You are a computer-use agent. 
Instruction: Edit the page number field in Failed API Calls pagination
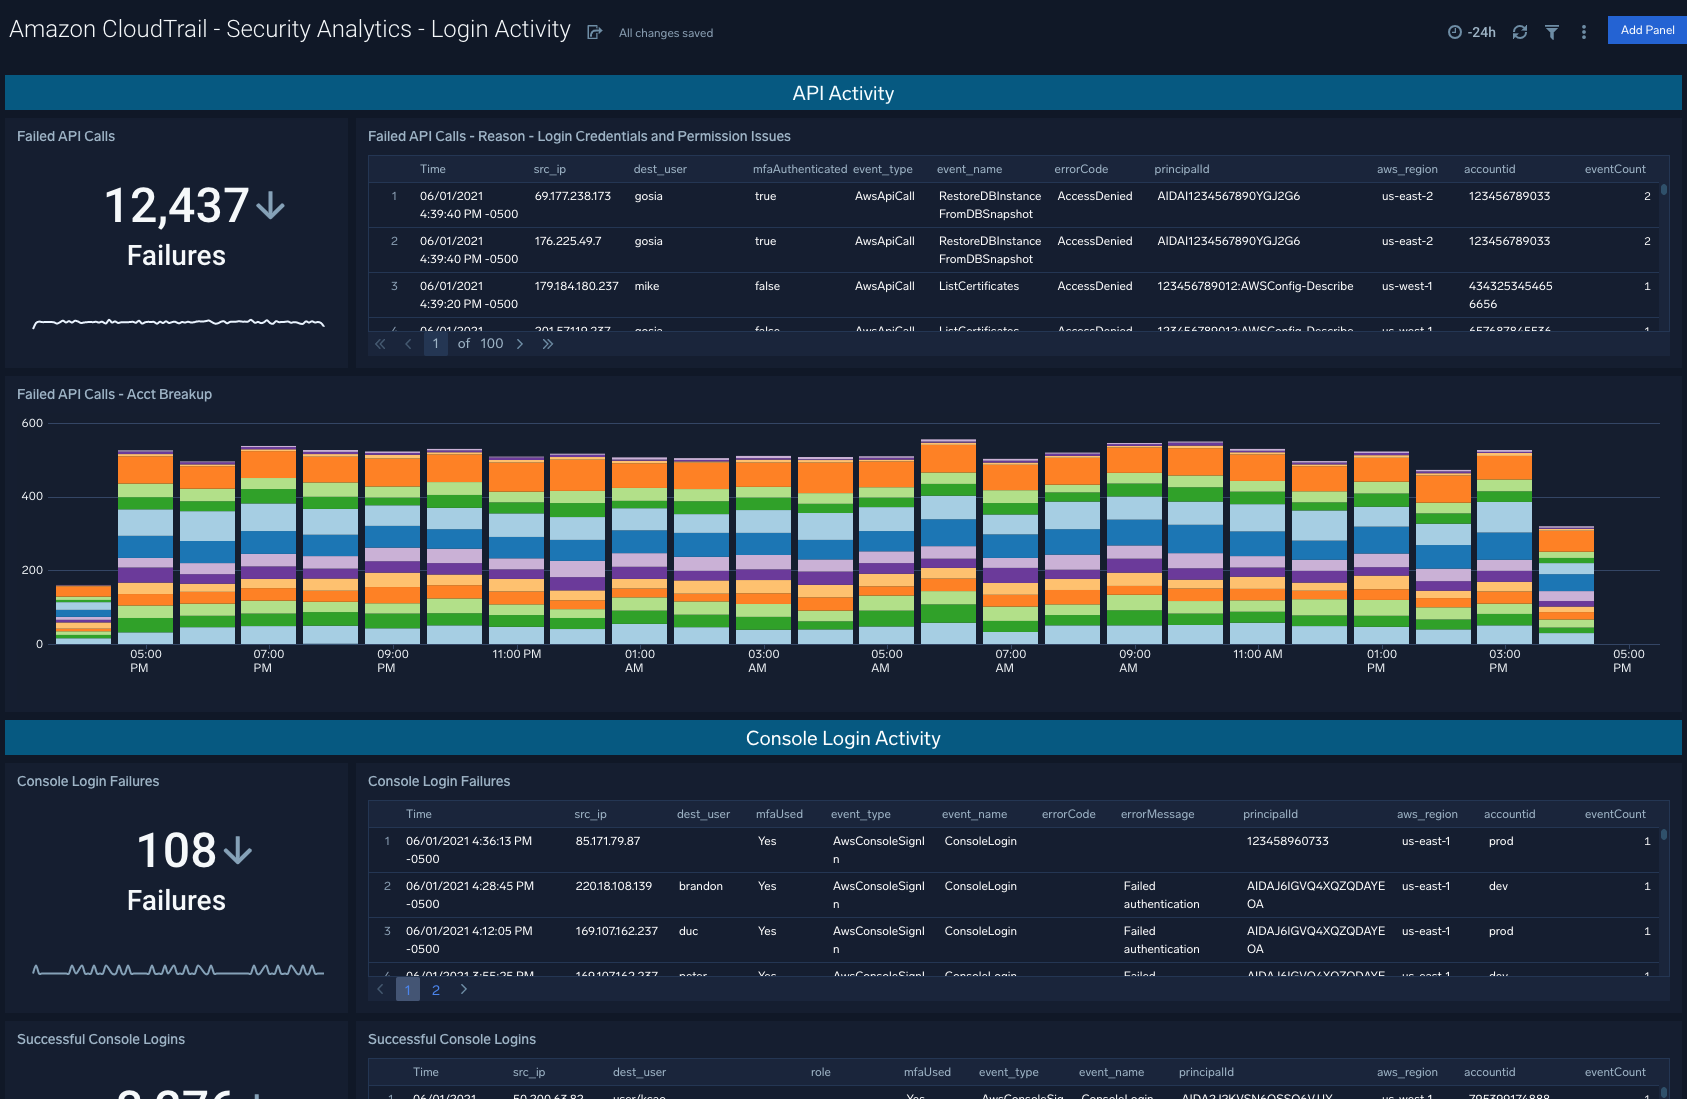[436, 343]
